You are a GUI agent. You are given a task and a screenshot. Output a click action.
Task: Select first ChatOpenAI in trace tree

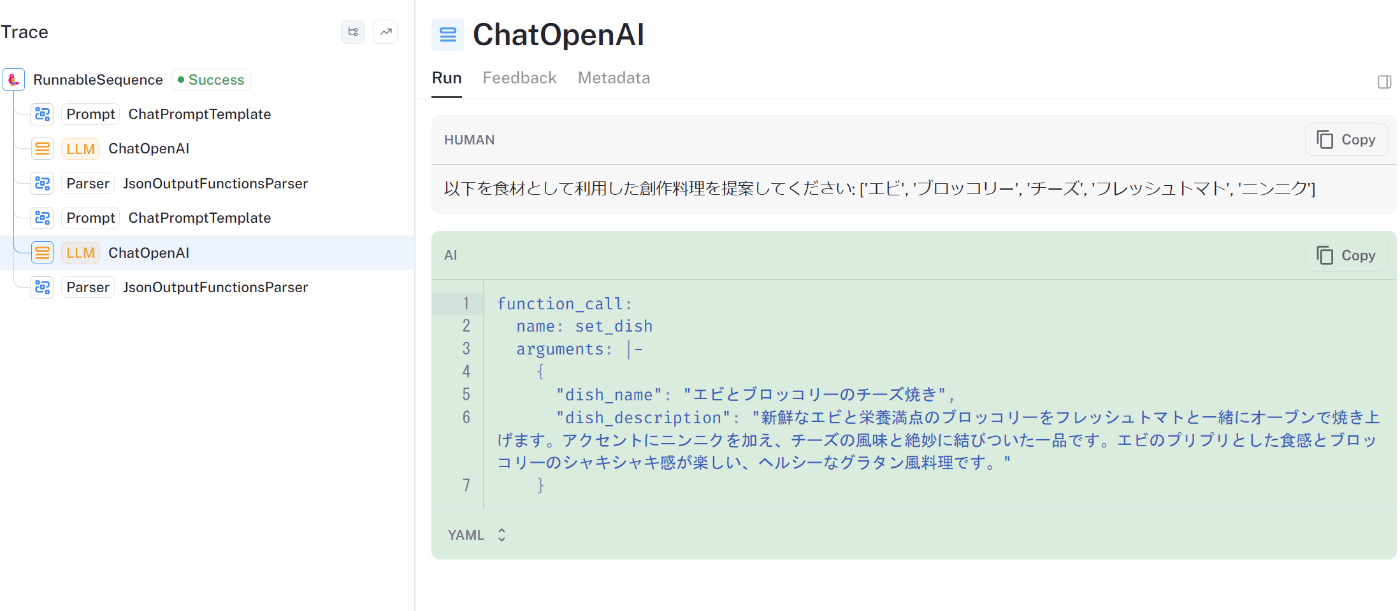pyautogui.click(x=149, y=149)
